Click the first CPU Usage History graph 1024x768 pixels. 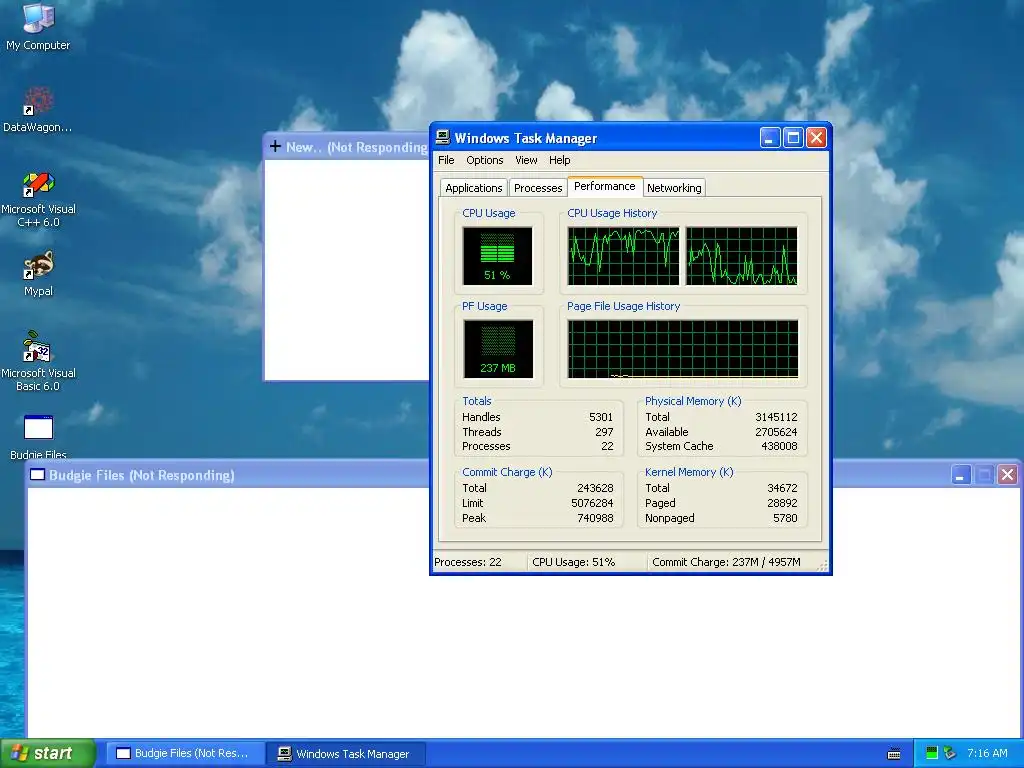[x=623, y=256]
